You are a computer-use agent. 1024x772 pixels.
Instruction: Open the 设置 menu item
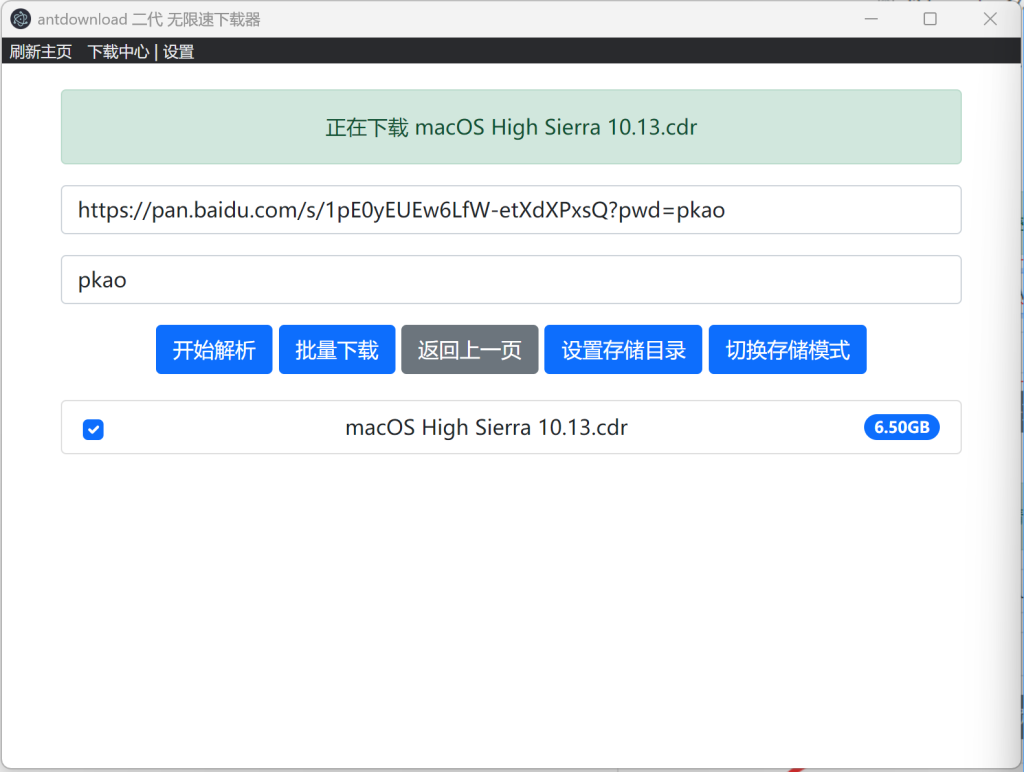178,52
